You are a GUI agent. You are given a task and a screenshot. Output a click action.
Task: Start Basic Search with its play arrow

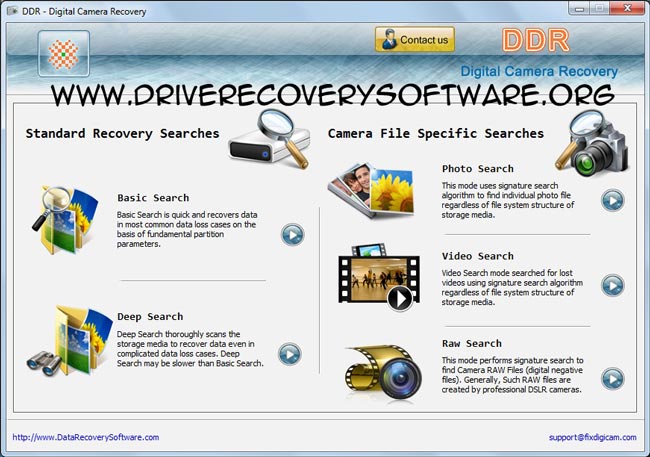tap(293, 235)
